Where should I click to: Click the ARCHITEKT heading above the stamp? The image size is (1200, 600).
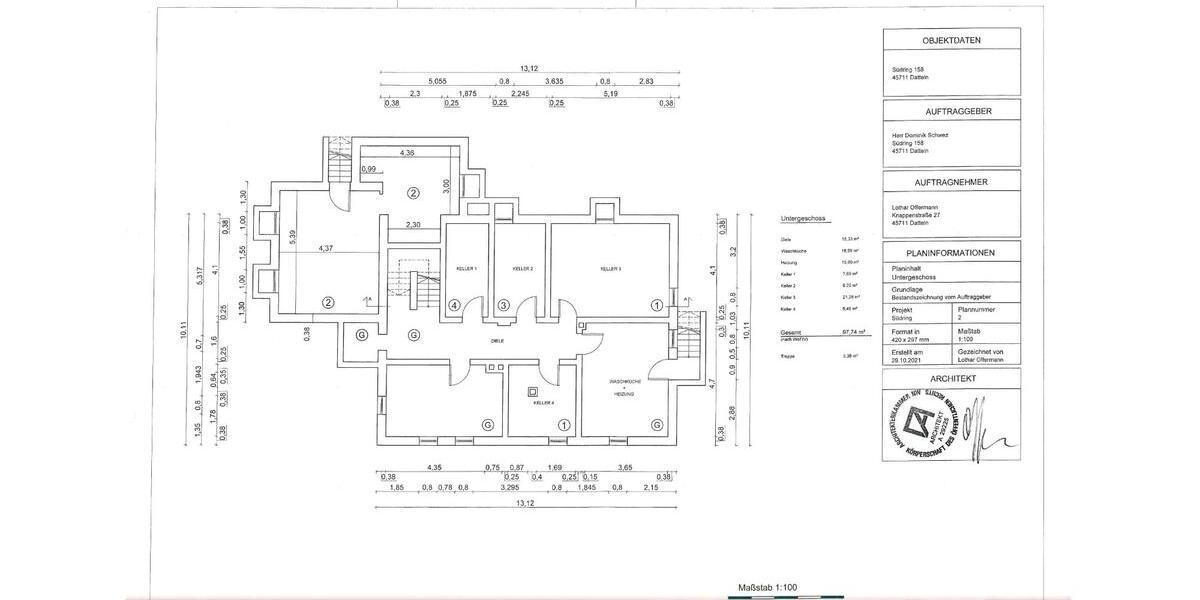tap(951, 380)
